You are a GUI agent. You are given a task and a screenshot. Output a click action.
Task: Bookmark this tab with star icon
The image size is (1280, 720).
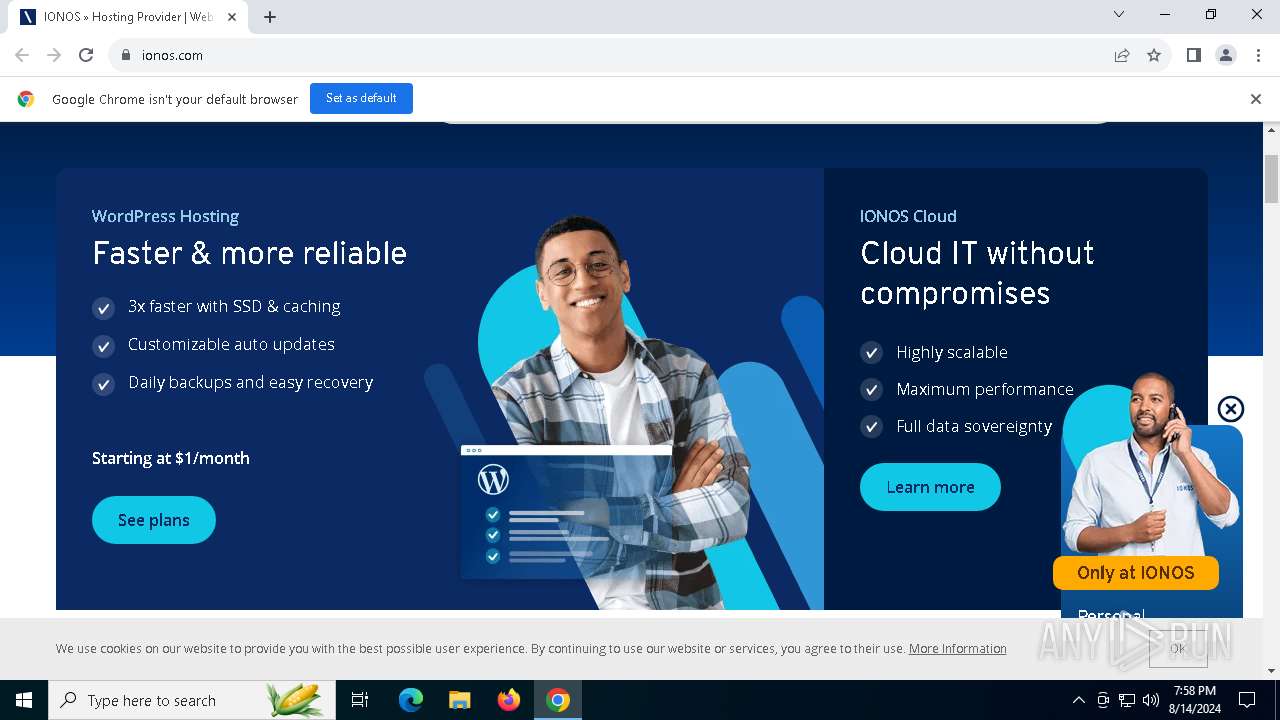click(x=1154, y=55)
